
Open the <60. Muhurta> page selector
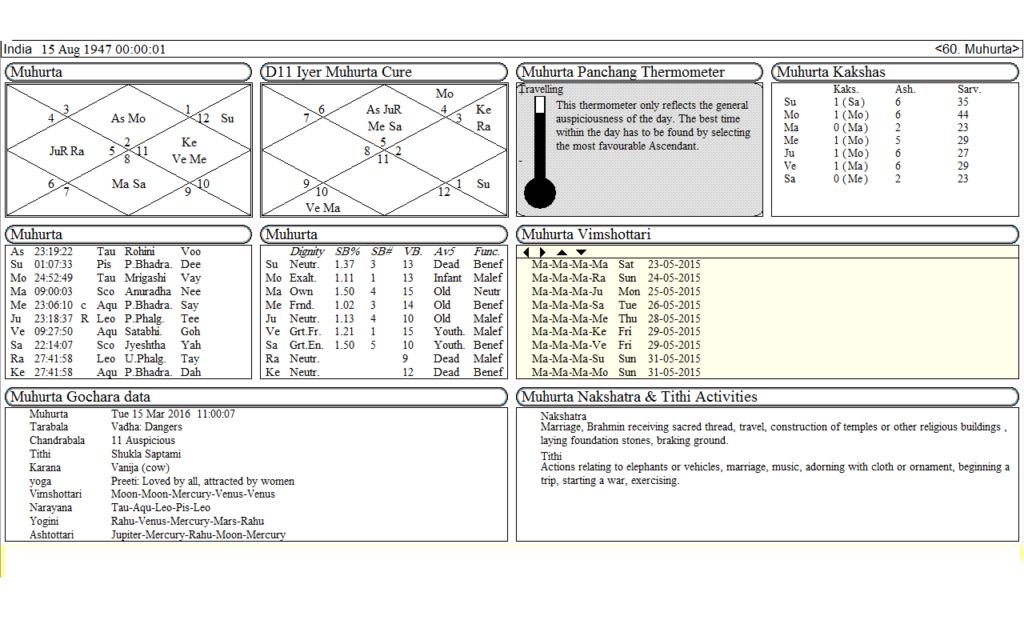[976, 49]
